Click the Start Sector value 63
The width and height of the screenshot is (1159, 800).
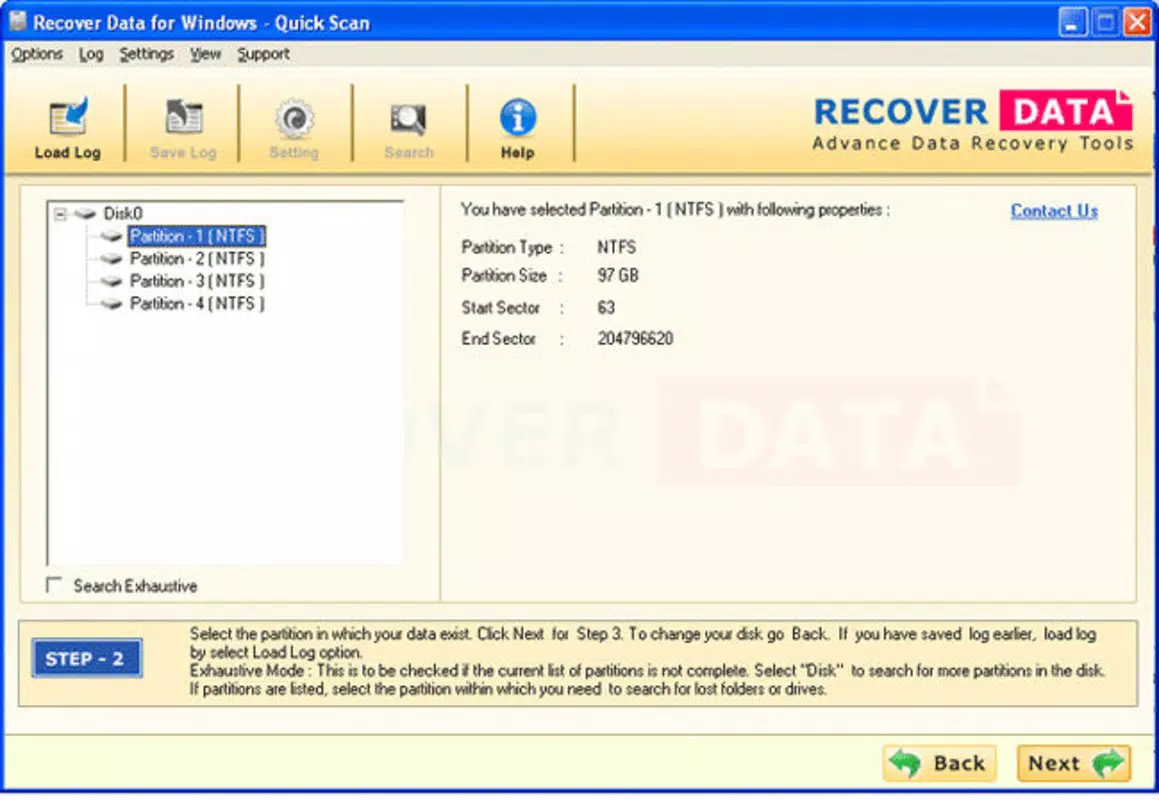pos(606,308)
